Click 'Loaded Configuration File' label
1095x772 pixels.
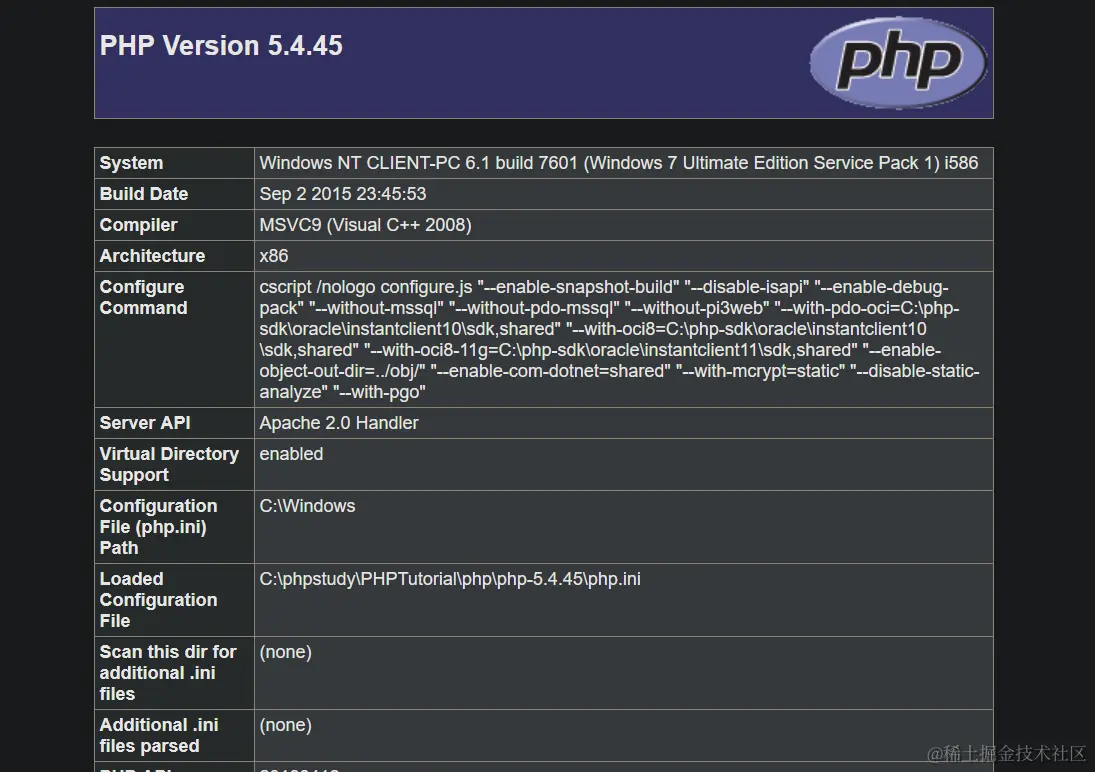[159, 599]
